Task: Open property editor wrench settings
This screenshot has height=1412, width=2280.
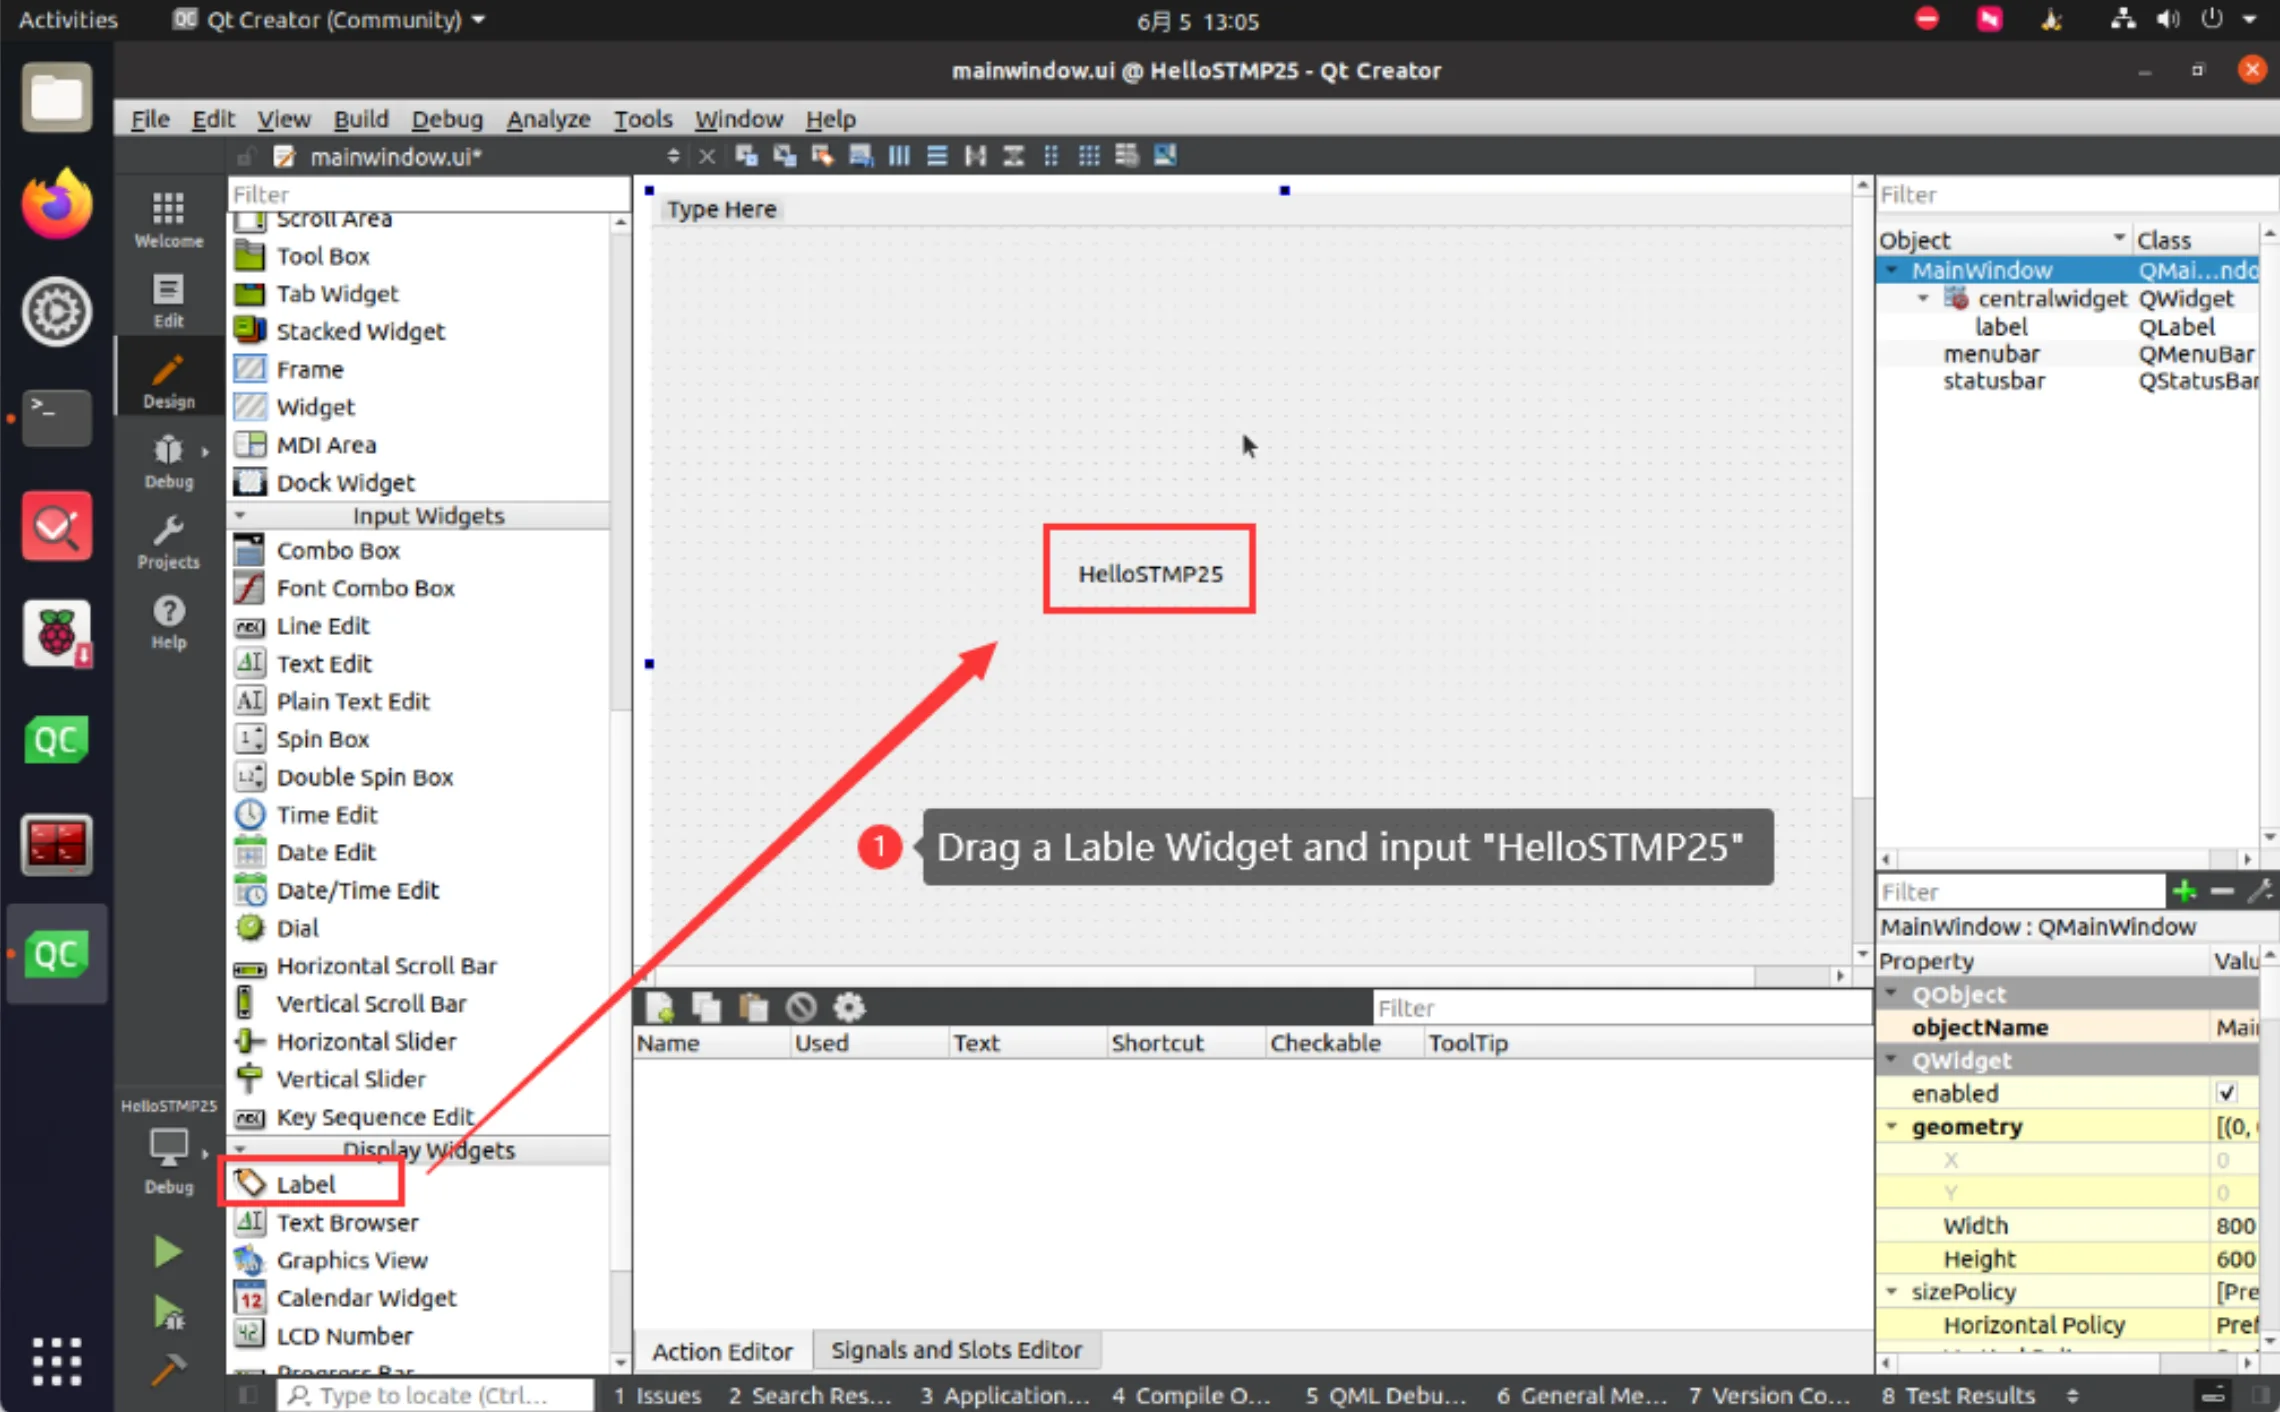Action: pos(2260,891)
